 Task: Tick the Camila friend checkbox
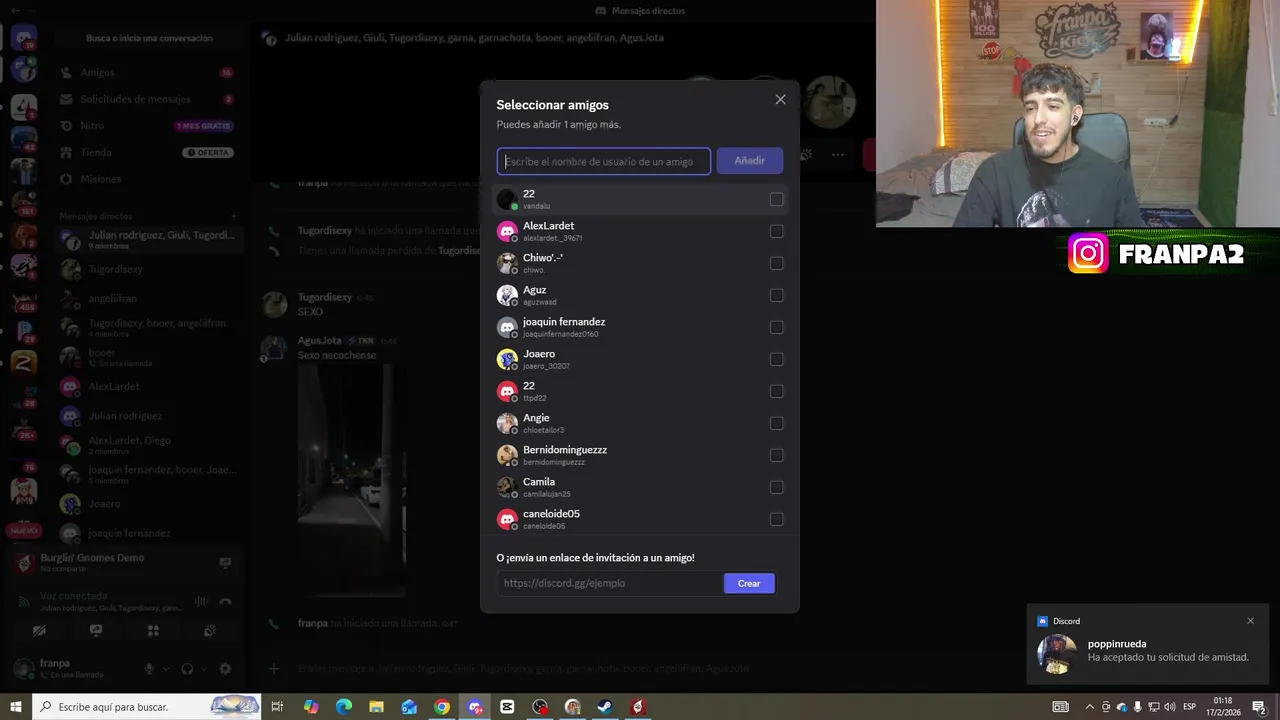pos(776,488)
